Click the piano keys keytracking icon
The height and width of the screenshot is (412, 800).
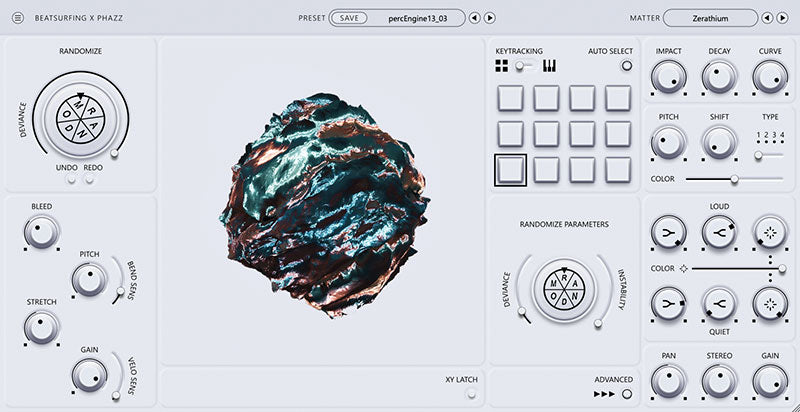549,67
